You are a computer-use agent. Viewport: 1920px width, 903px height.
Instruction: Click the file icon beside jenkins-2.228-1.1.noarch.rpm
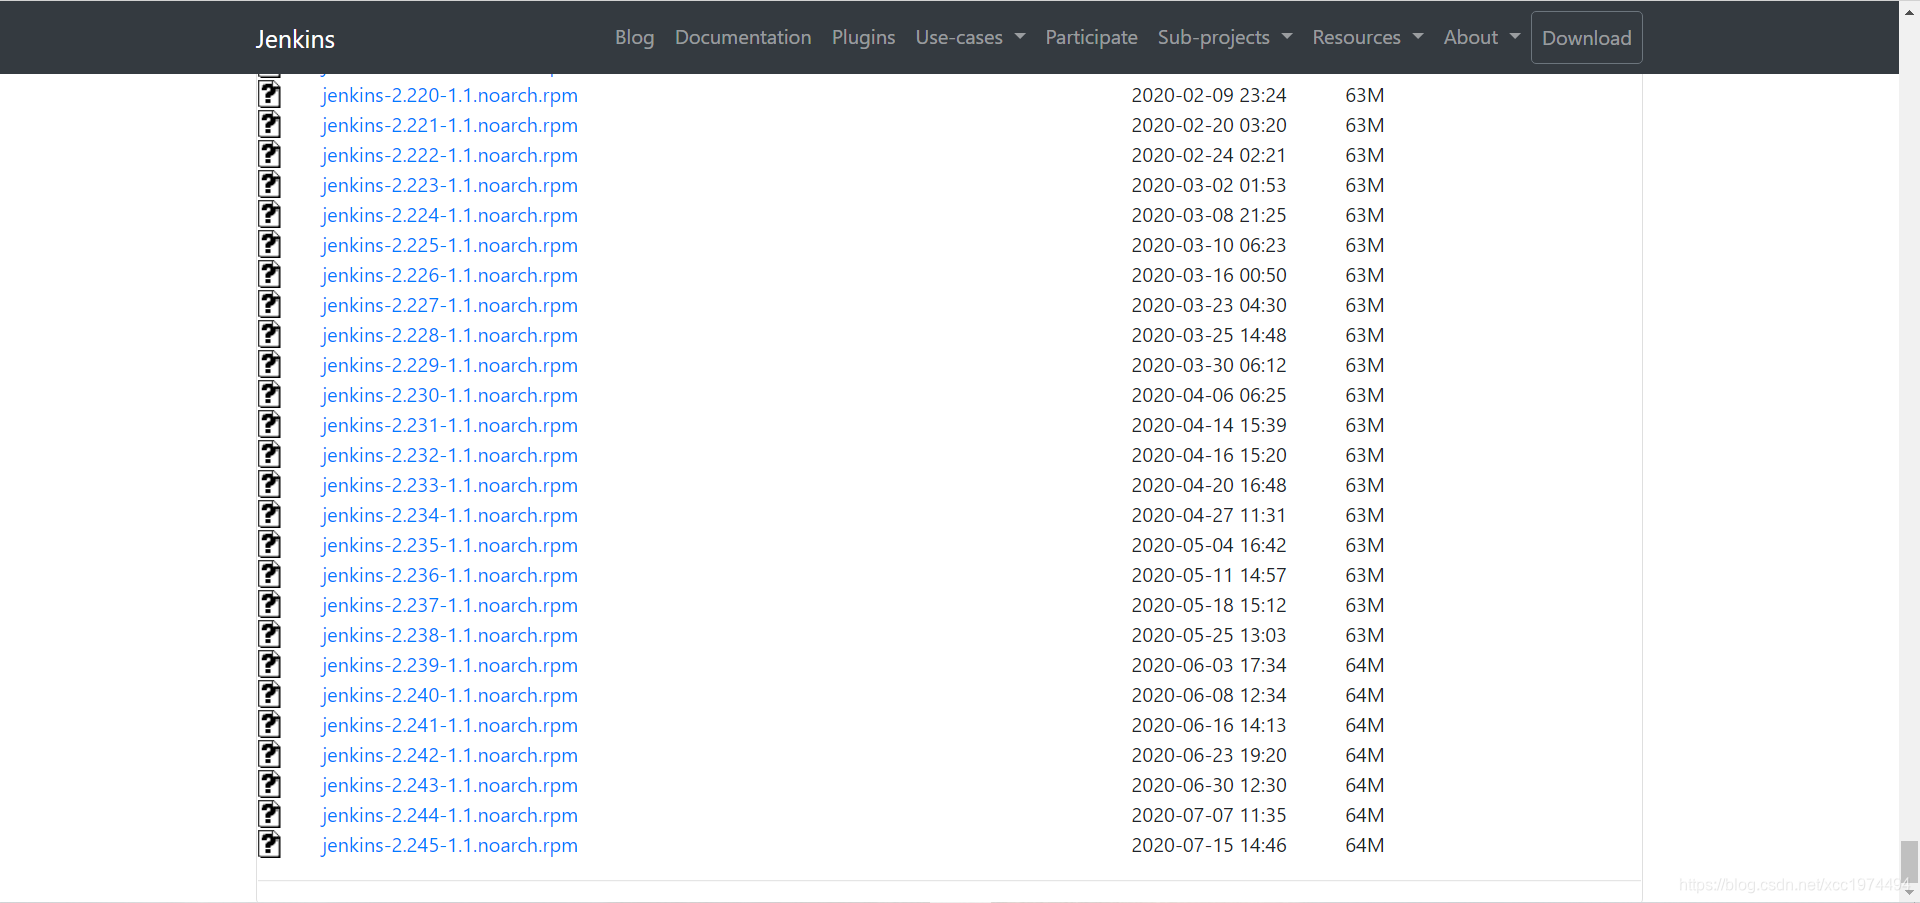click(x=269, y=335)
